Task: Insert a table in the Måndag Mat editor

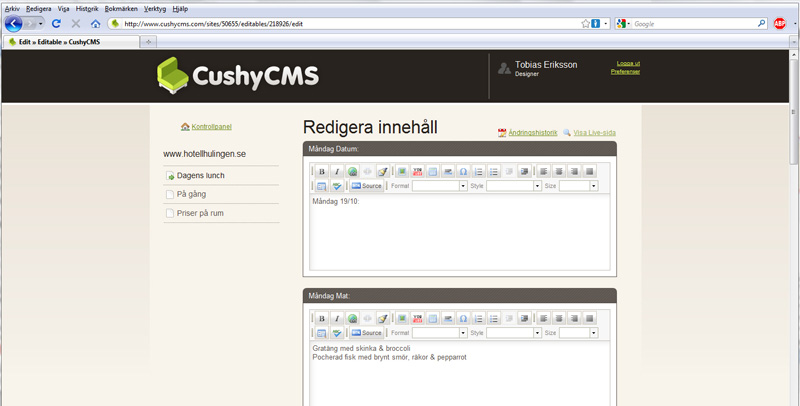Action: click(433, 318)
